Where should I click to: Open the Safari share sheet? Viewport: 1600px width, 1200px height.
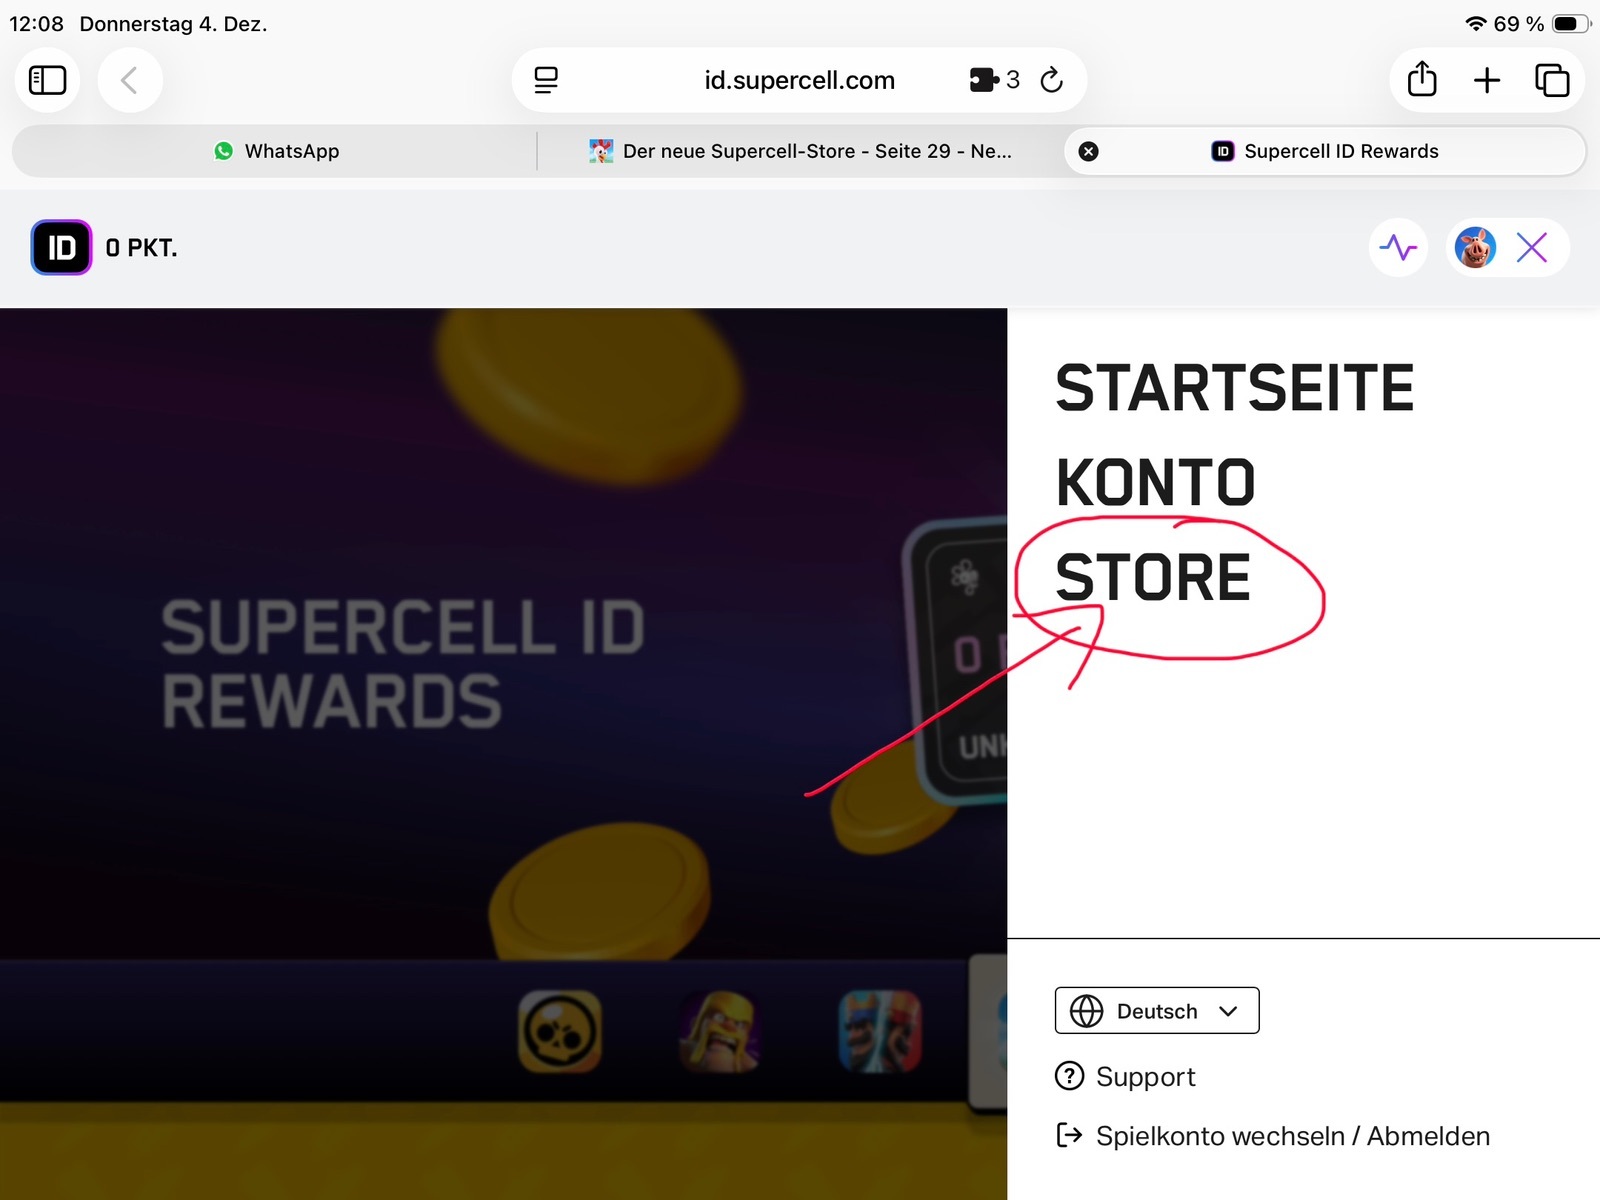[1421, 80]
